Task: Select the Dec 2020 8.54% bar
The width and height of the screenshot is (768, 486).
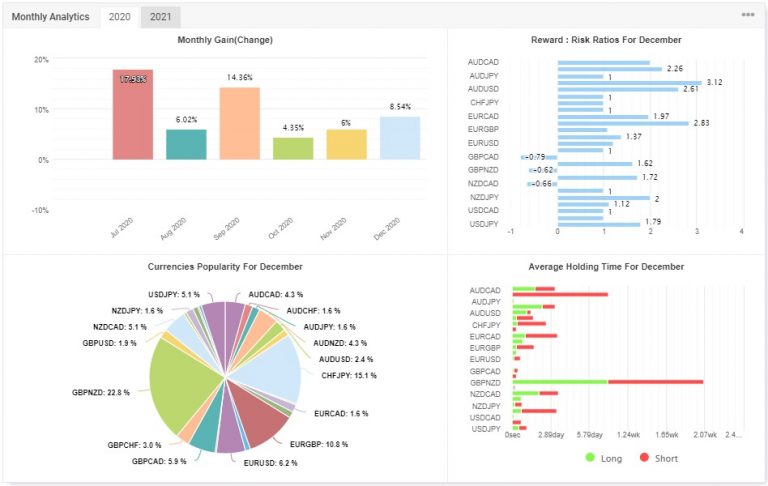Action: click(399, 138)
